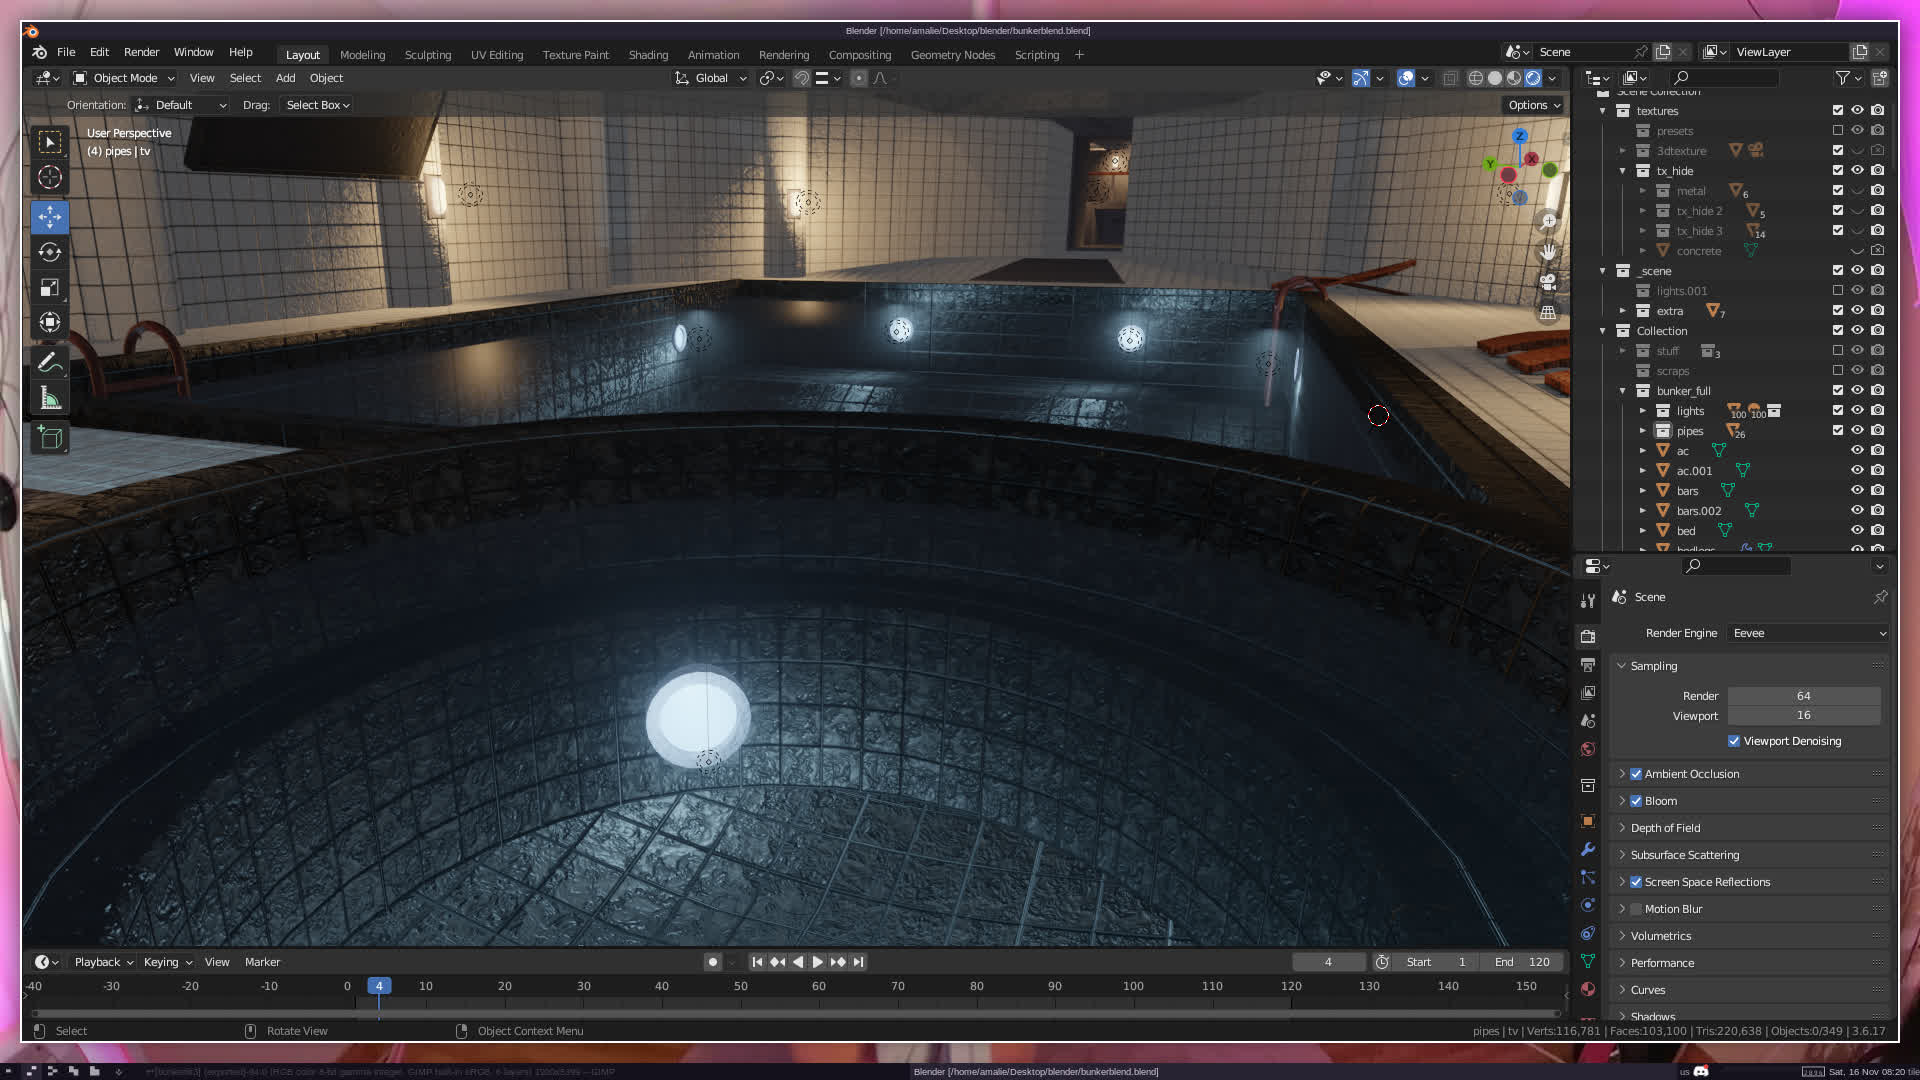The width and height of the screenshot is (1920, 1080).
Task: Hide the pipes collection via eye icon
Action: click(x=1857, y=431)
